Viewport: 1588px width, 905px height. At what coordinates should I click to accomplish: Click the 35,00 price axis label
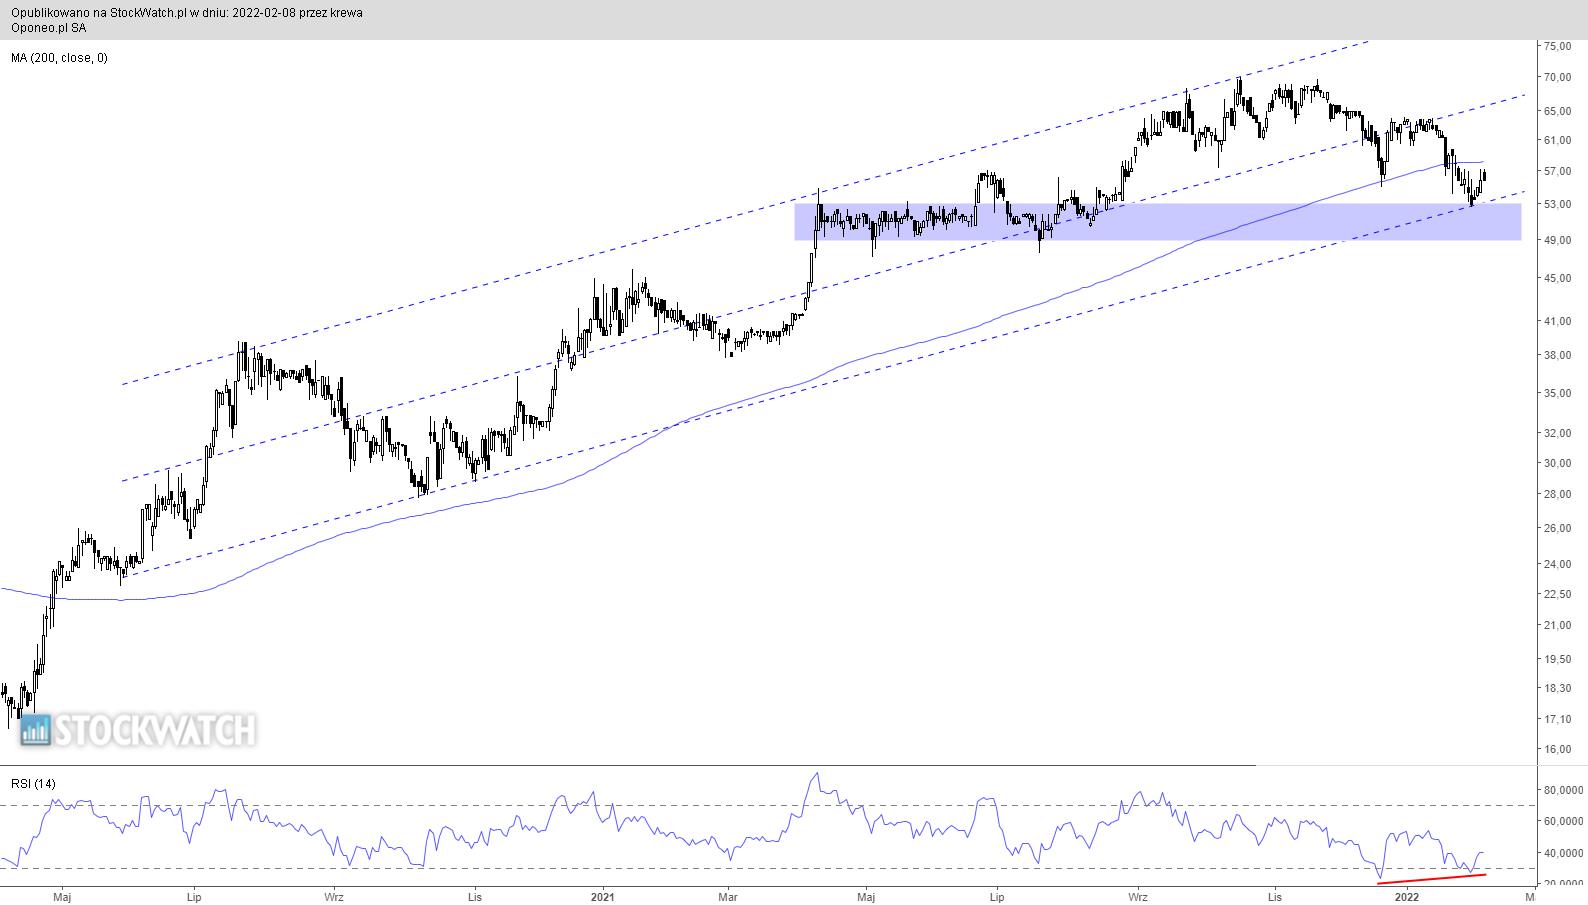(x=1557, y=393)
